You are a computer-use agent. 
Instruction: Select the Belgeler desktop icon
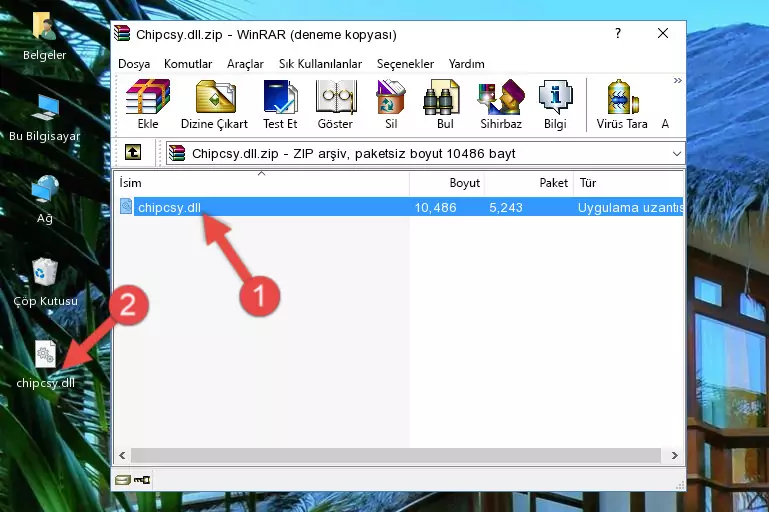pos(44,37)
